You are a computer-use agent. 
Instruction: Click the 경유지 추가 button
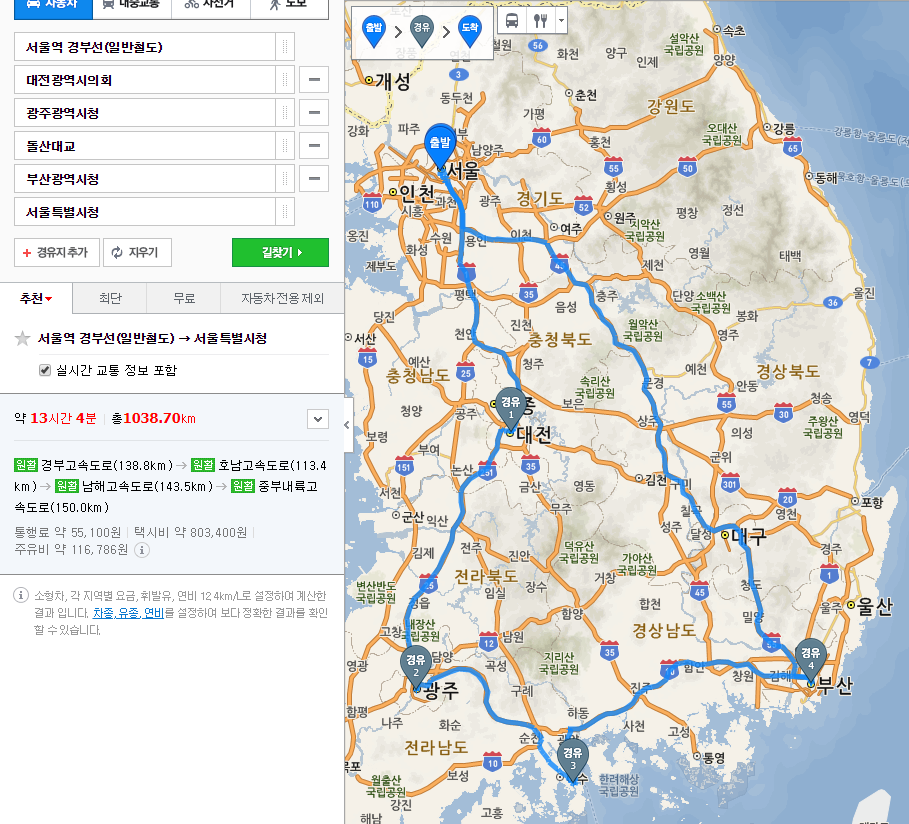coord(57,253)
